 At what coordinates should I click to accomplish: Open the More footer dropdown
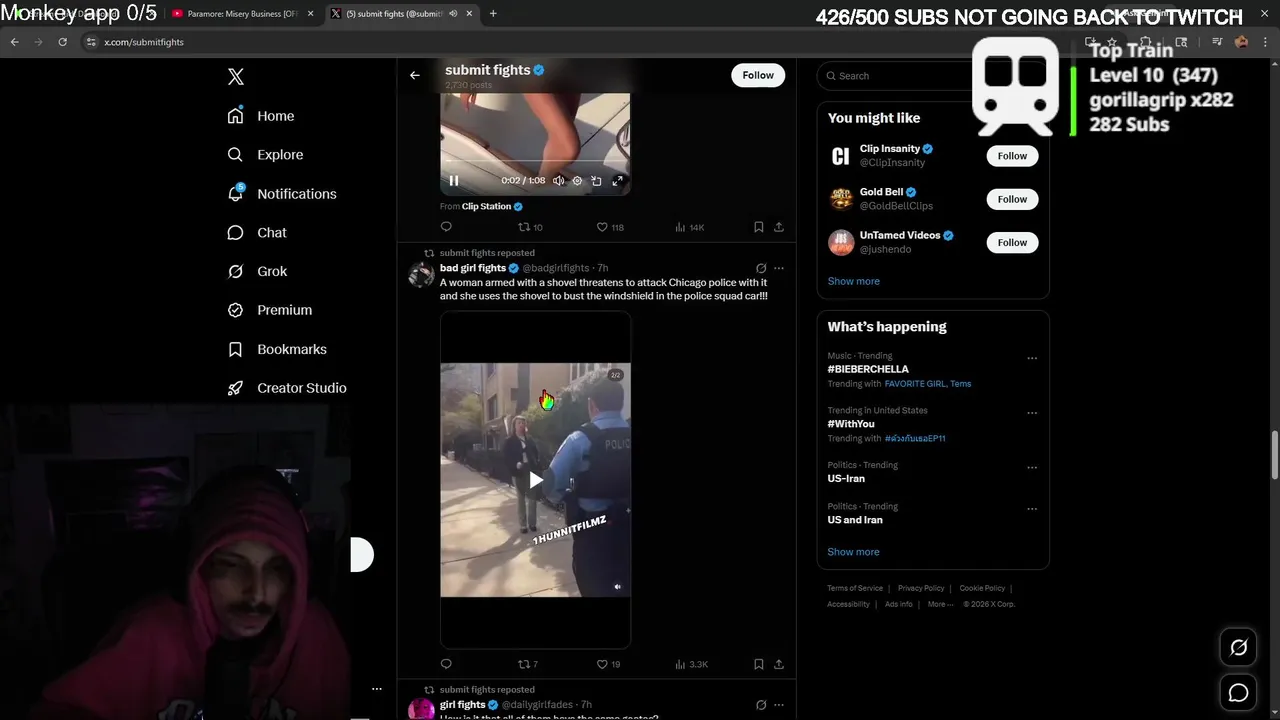coord(939,604)
